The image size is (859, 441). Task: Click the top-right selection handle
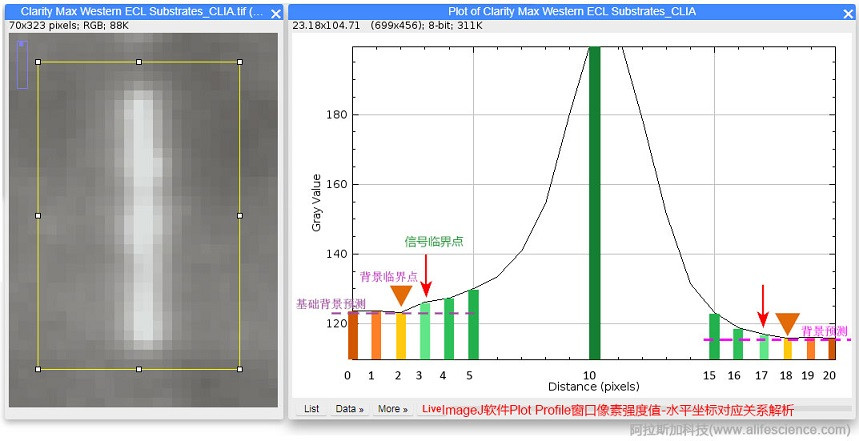[240, 62]
